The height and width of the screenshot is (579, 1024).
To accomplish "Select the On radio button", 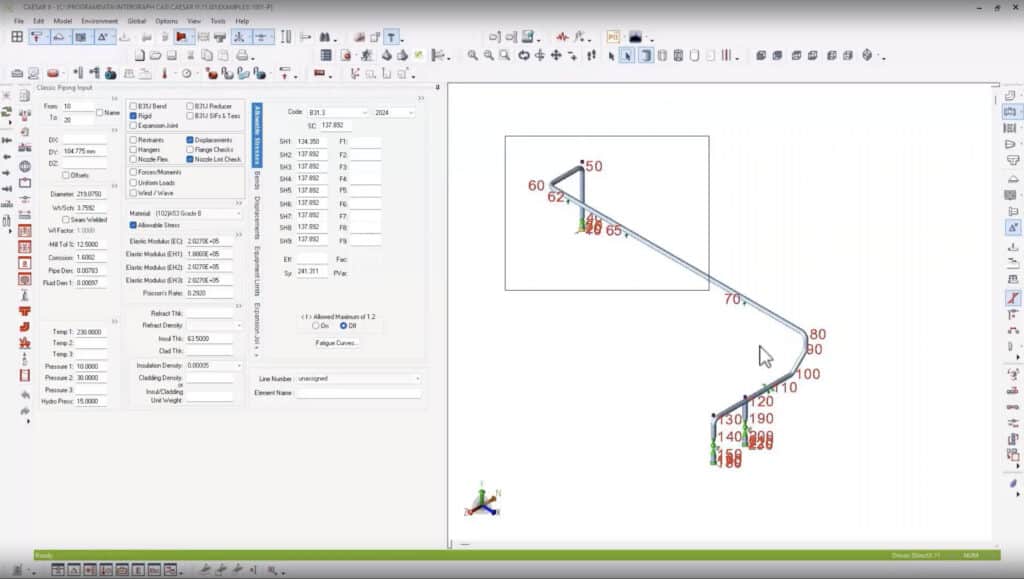I will pos(314,325).
